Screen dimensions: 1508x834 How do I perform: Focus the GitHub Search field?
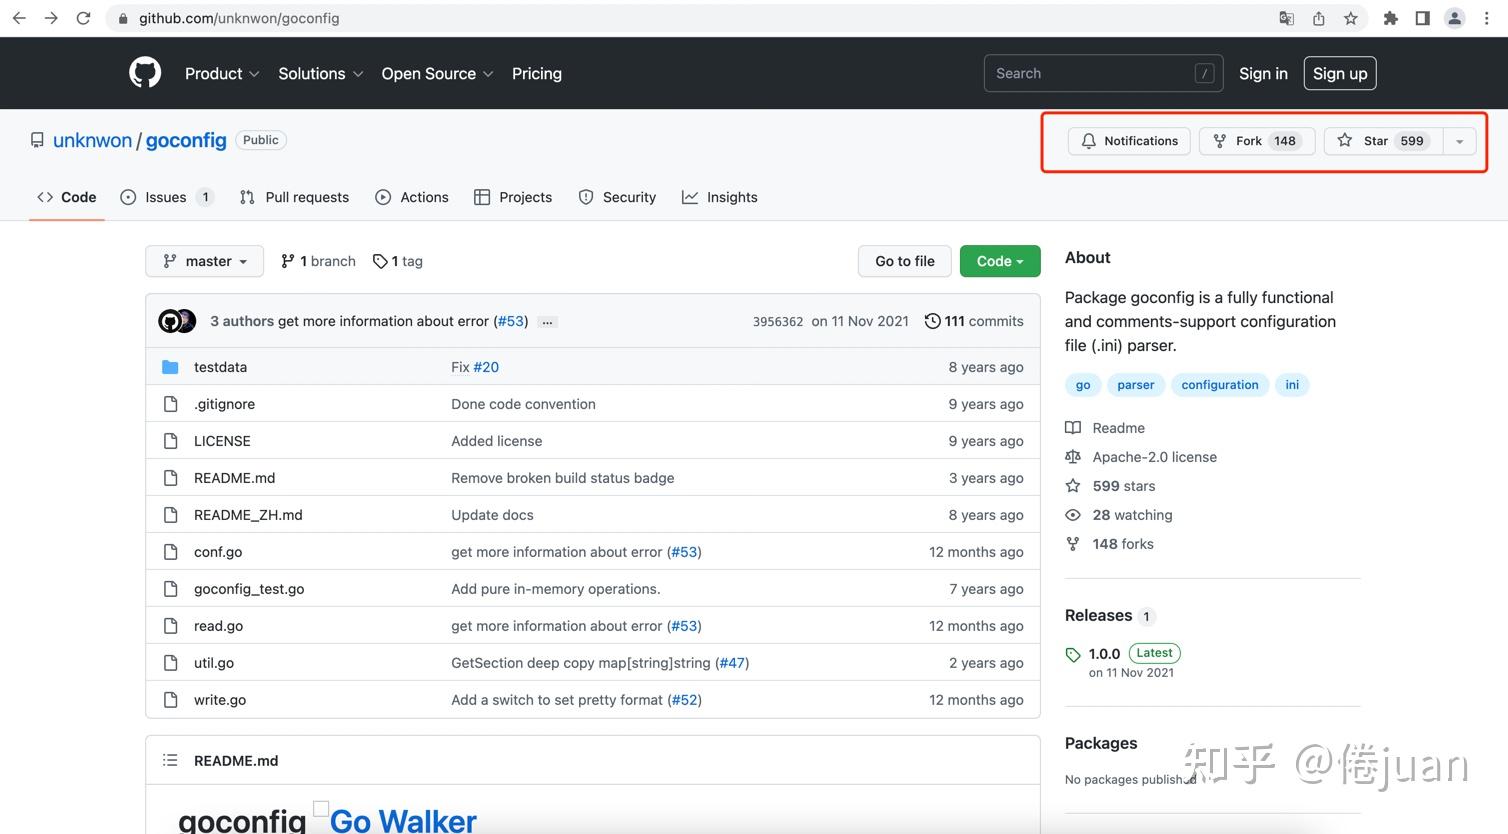click(x=1103, y=73)
